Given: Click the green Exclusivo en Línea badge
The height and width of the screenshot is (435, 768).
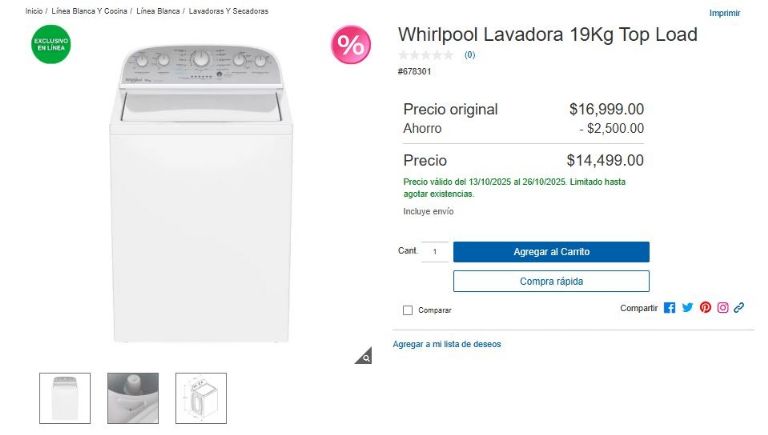Looking at the screenshot, I should [x=51, y=45].
